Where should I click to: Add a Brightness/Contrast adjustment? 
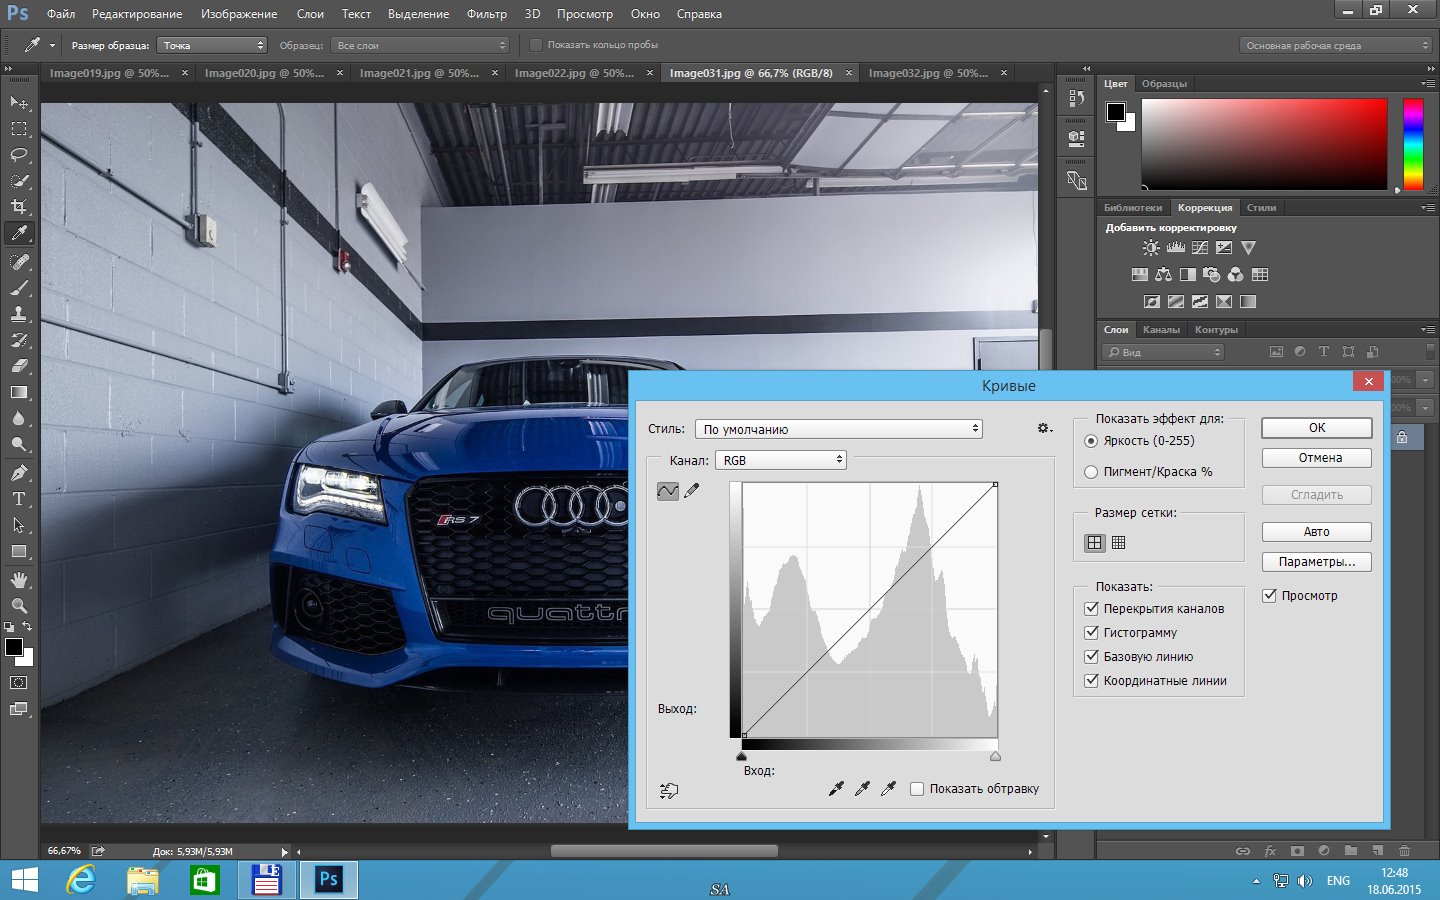tap(1151, 248)
